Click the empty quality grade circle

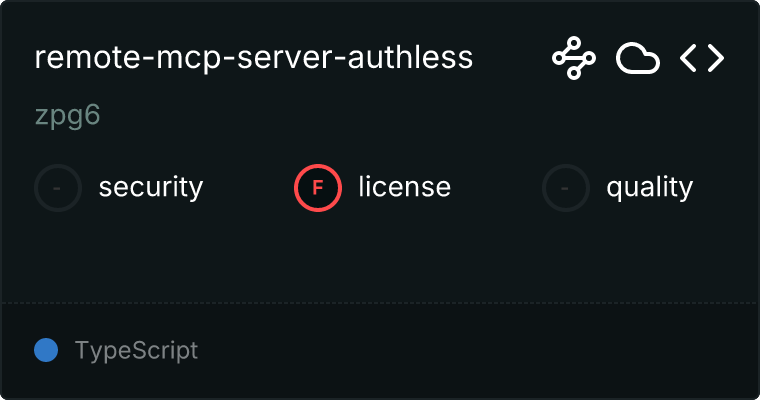tap(566, 188)
